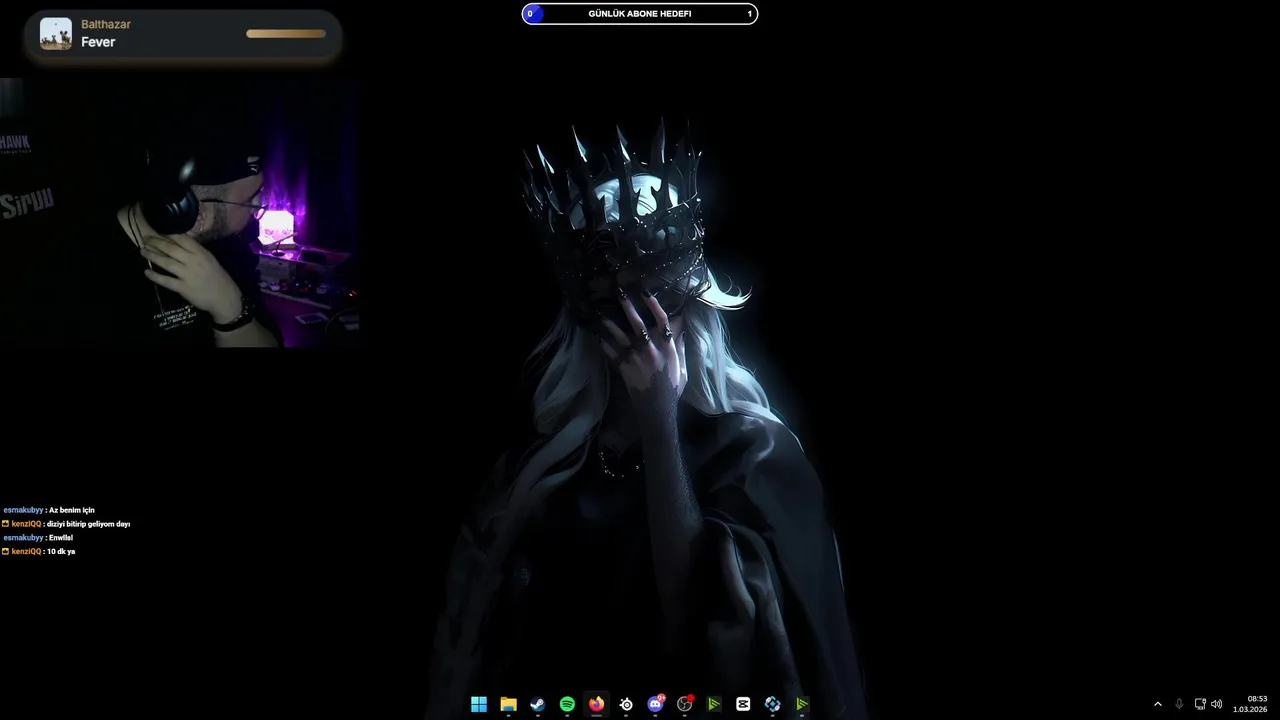Click the microphone tray icon
Image resolution: width=1280 pixels, height=720 pixels.
click(x=1179, y=704)
